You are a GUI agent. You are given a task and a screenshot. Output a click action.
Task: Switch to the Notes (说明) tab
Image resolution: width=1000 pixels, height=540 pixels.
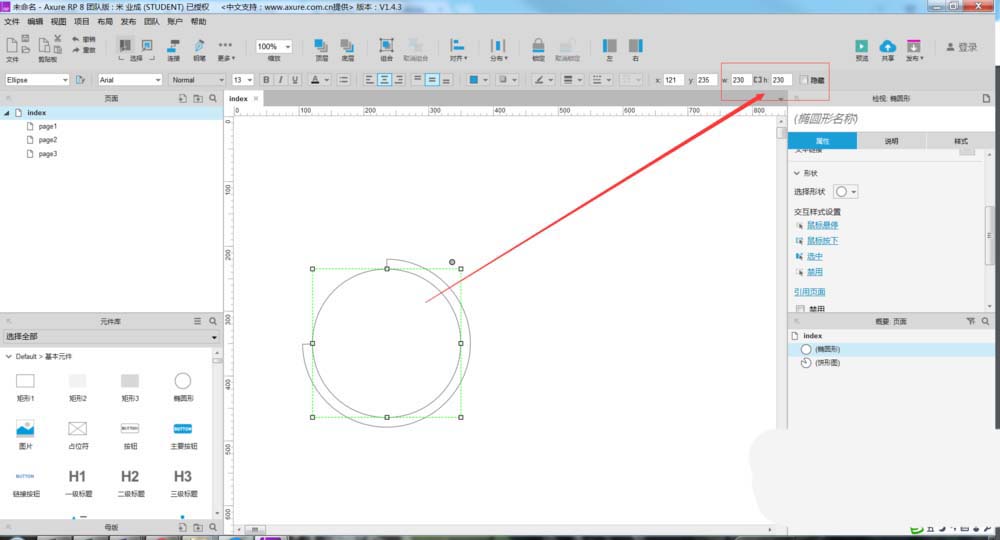pos(891,141)
